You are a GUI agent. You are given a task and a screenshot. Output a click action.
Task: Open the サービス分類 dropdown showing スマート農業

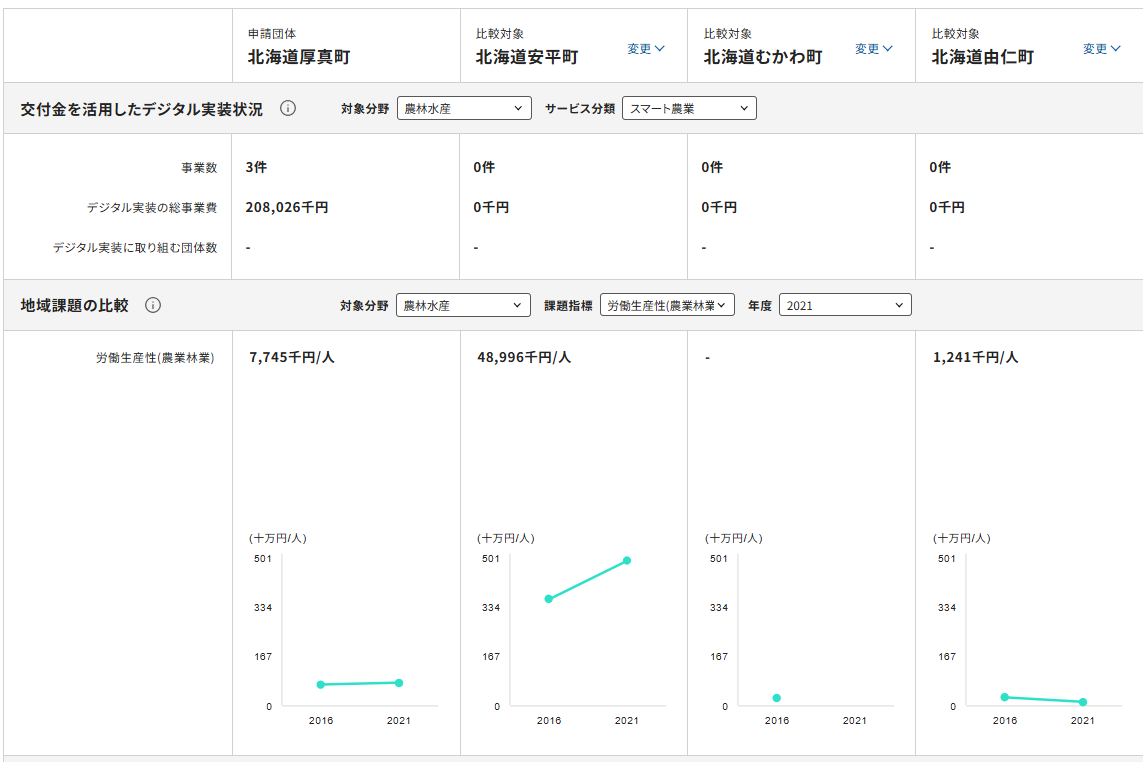[688, 108]
